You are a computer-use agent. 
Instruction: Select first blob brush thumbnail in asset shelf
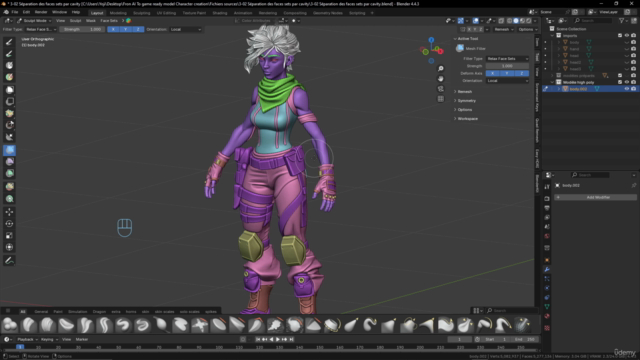point(9,325)
